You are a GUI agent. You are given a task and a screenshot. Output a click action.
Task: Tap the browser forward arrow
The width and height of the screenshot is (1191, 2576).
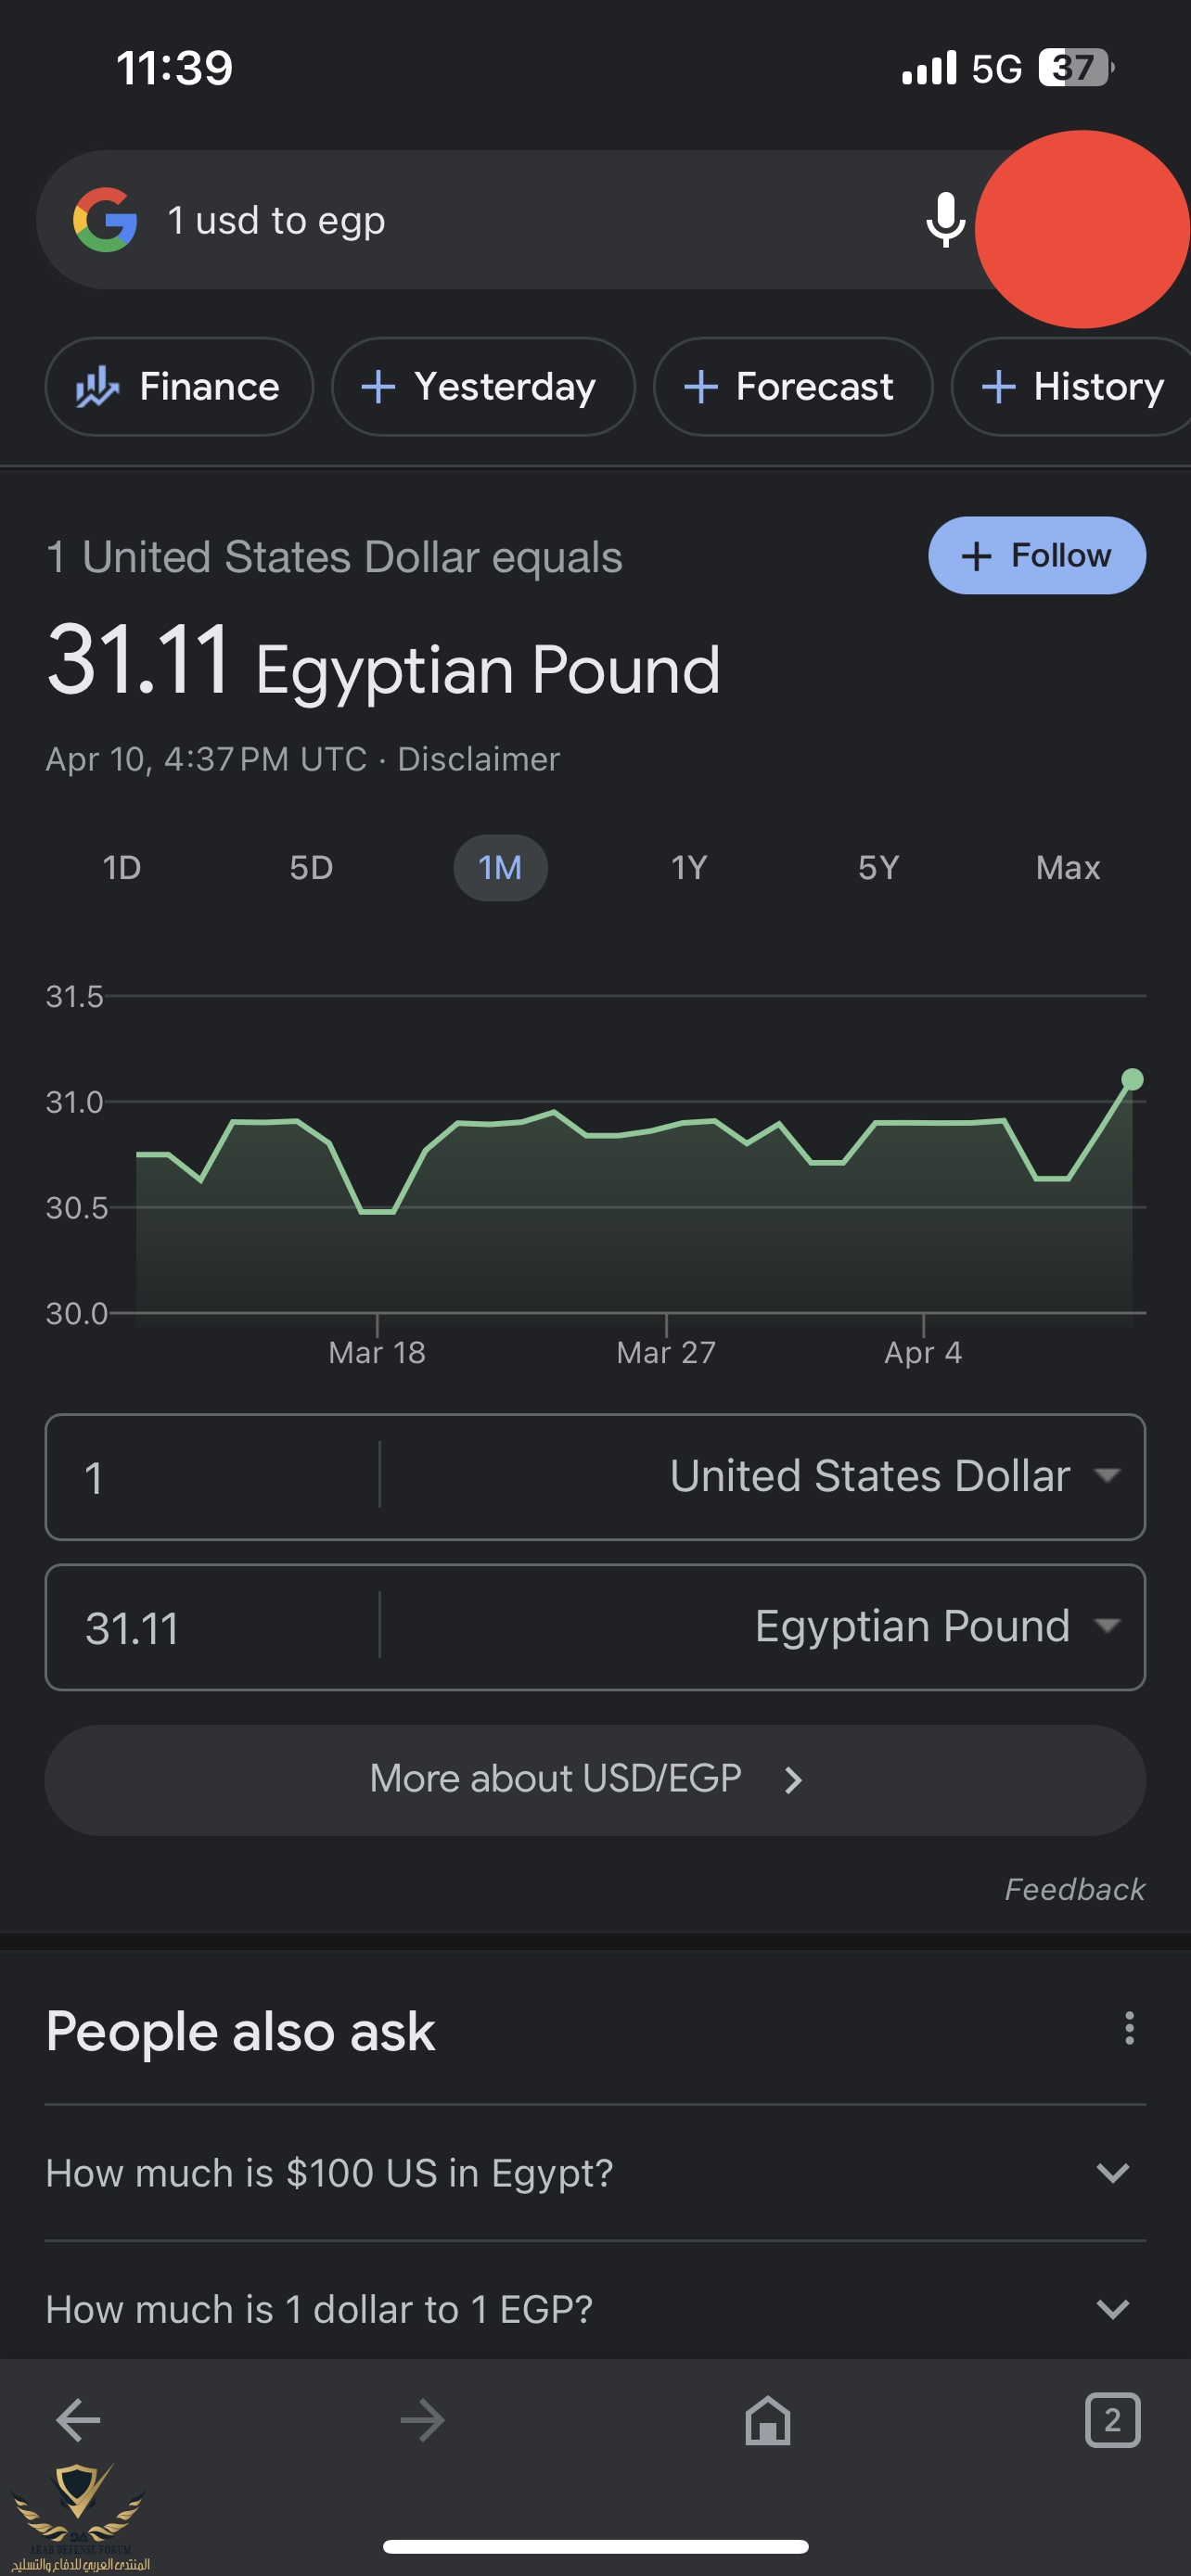pos(422,2421)
